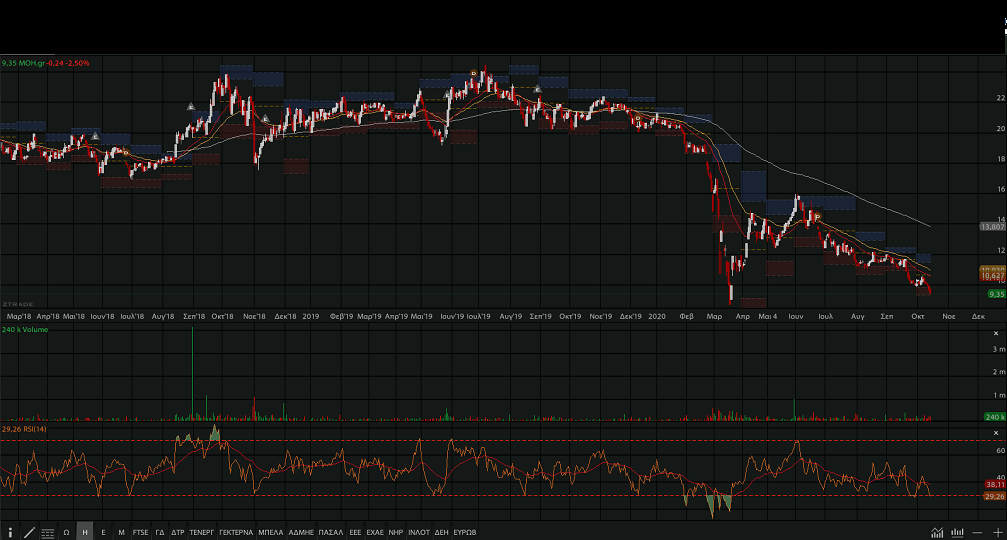The width and height of the screenshot is (1007, 540).
Task: Select the trend line drawing tool
Action: (29, 532)
